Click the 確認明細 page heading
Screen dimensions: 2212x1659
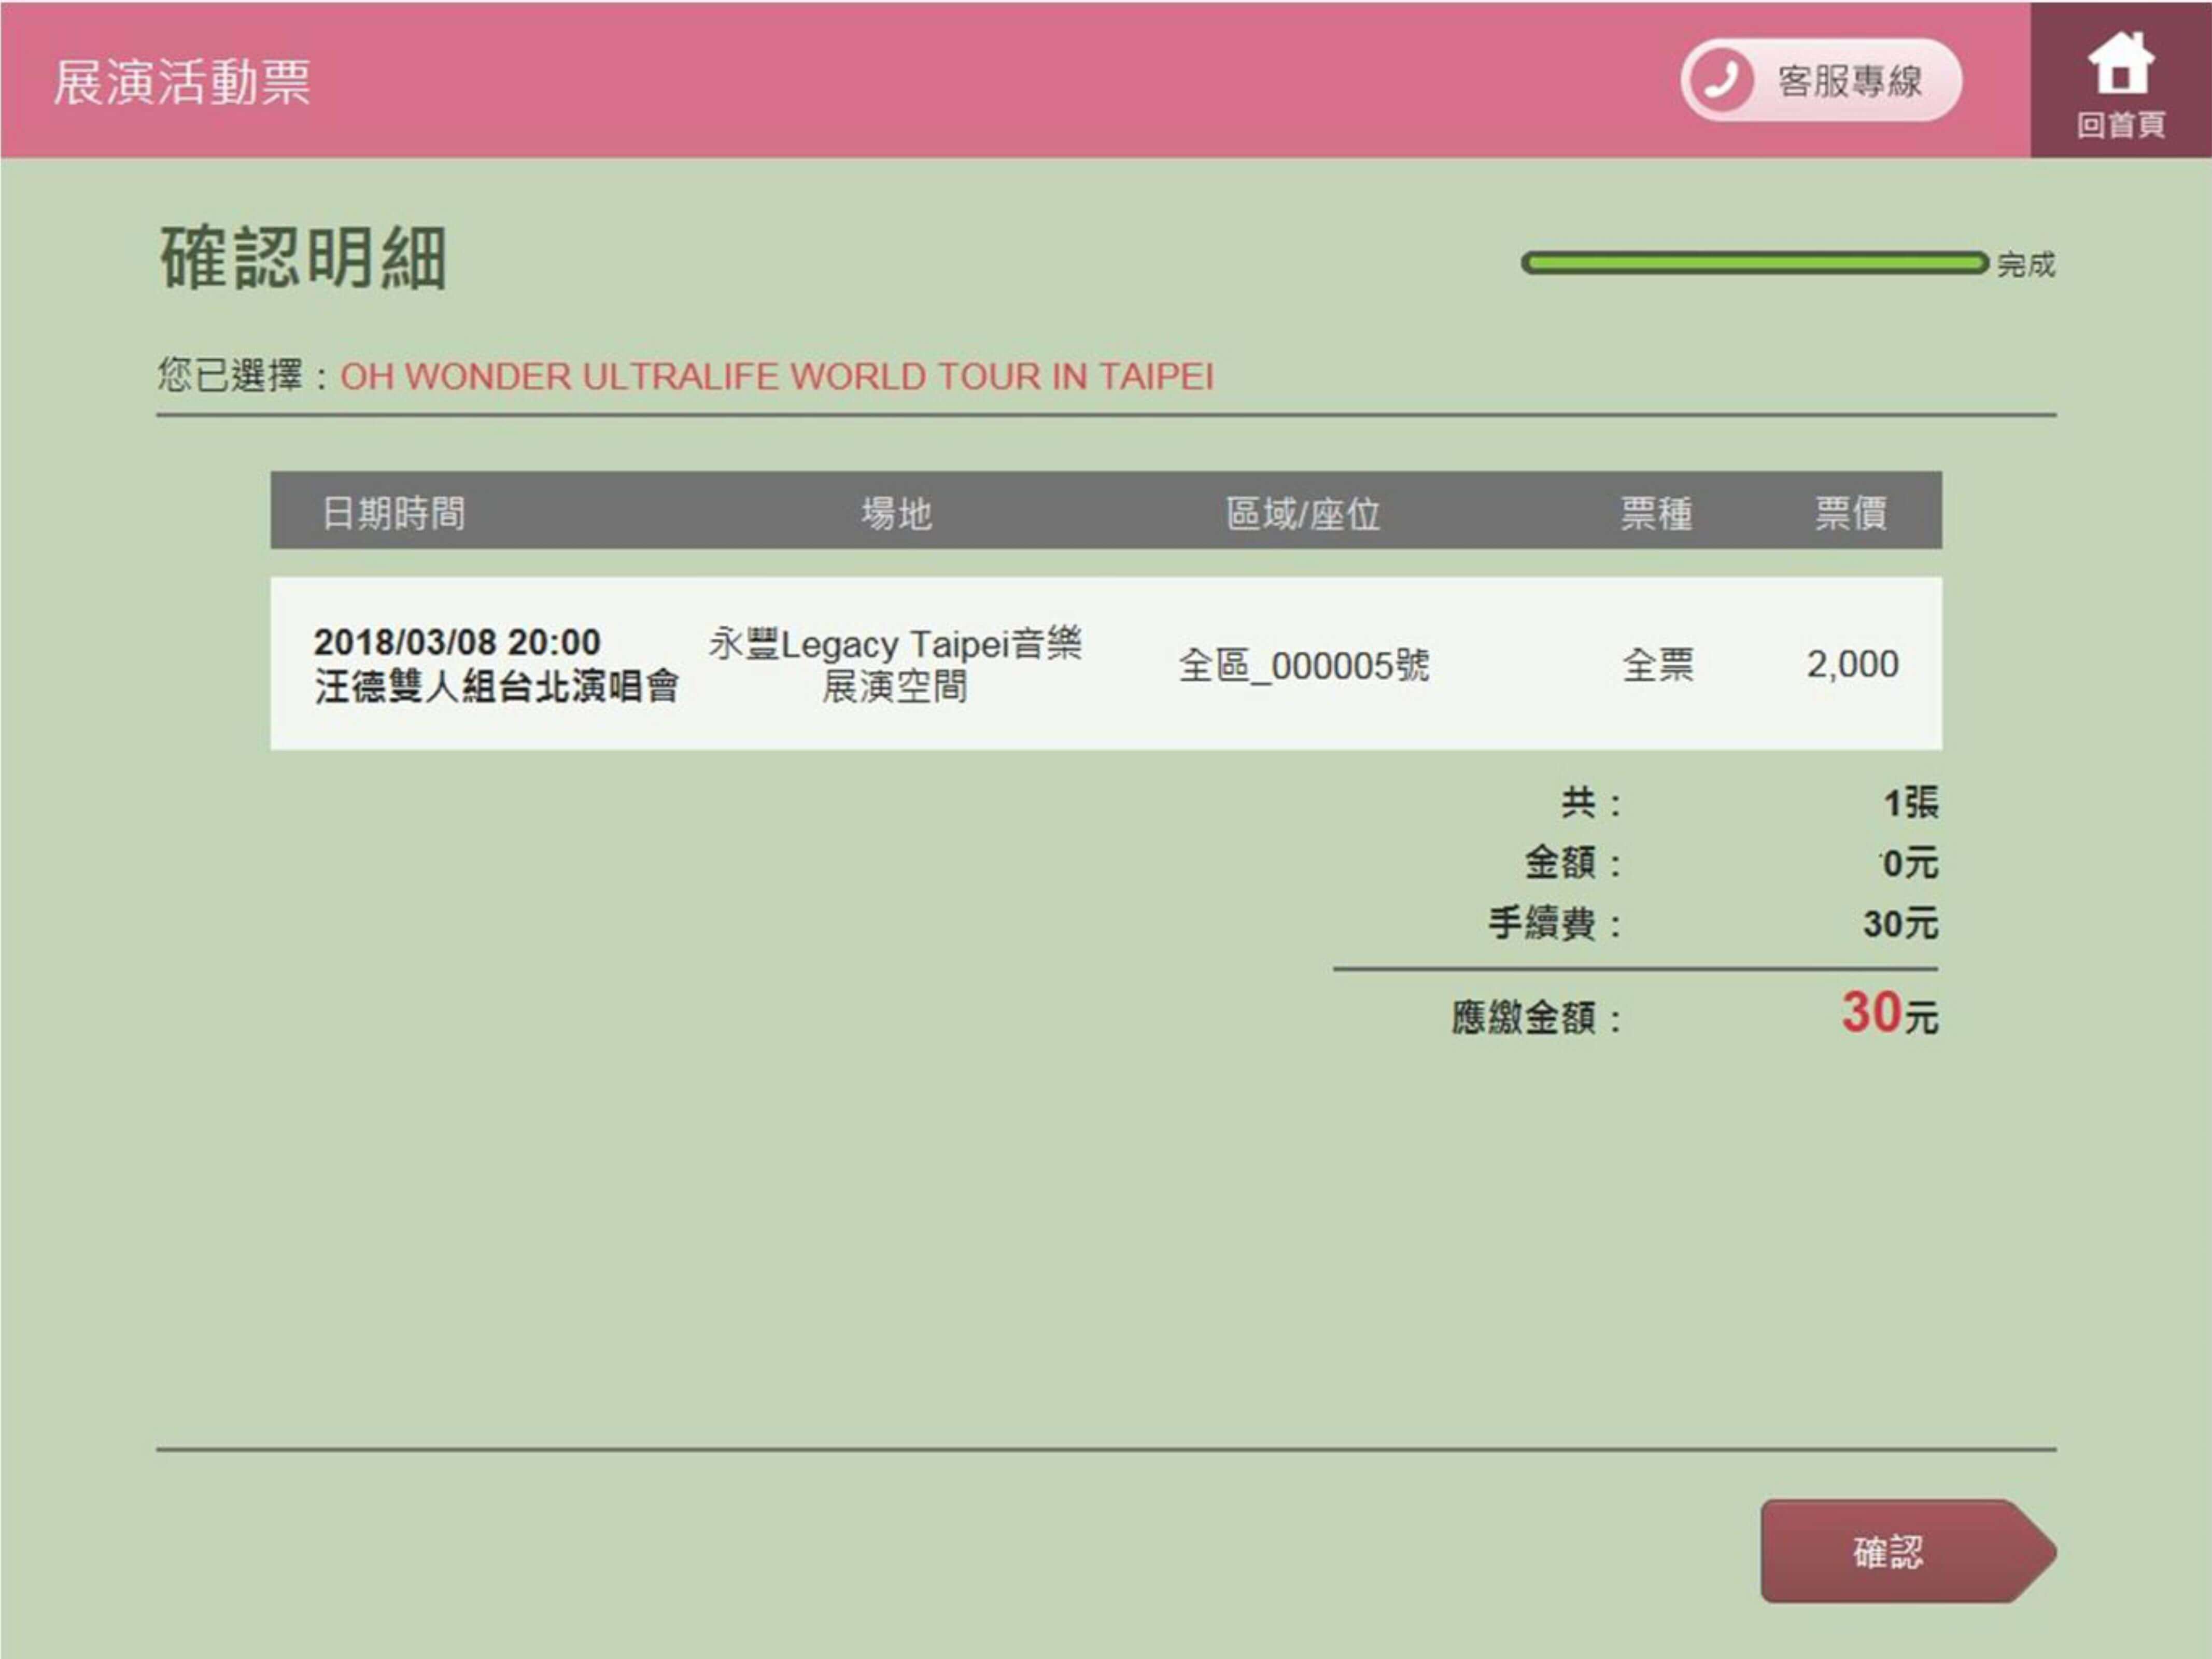(x=303, y=258)
